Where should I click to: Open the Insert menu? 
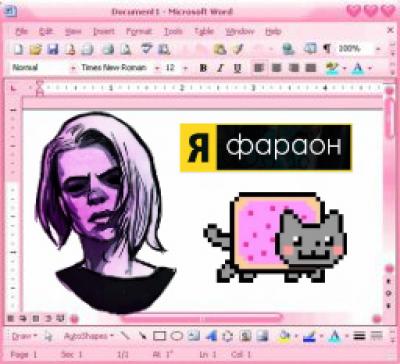pyautogui.click(x=104, y=31)
